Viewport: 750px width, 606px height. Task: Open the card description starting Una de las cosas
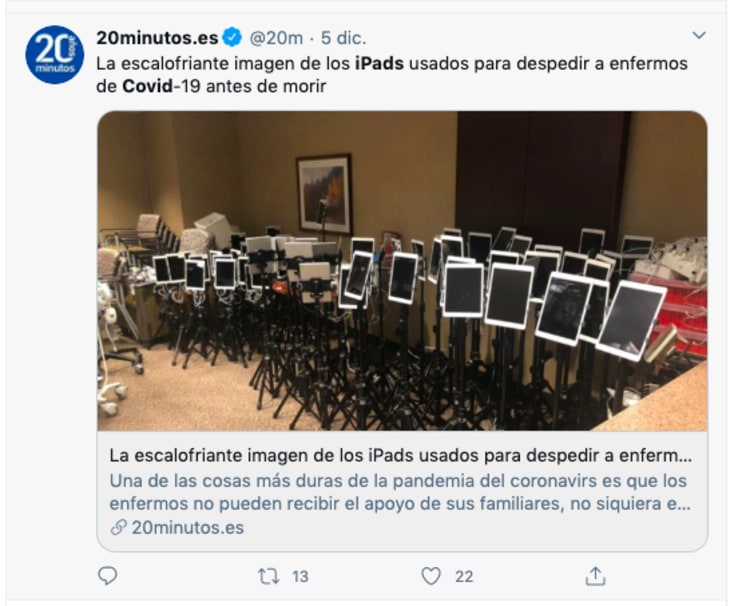[x=400, y=492]
